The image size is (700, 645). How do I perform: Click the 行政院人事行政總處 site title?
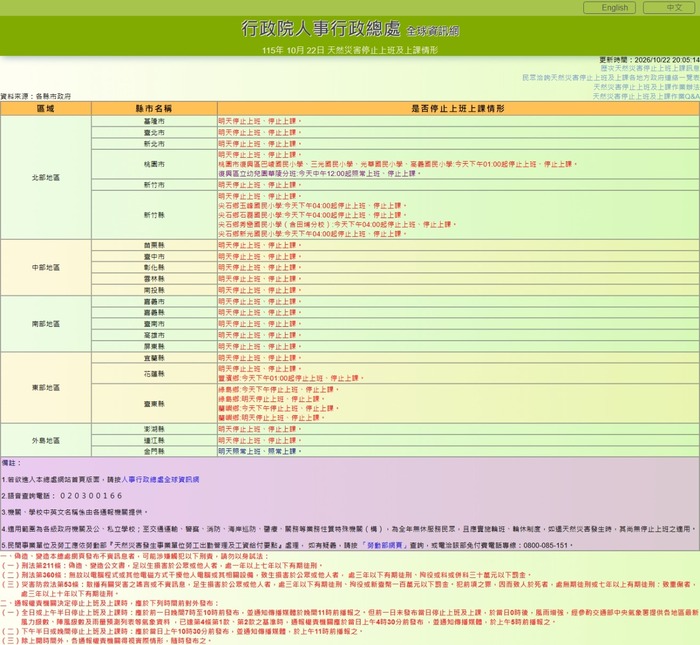(321, 29)
